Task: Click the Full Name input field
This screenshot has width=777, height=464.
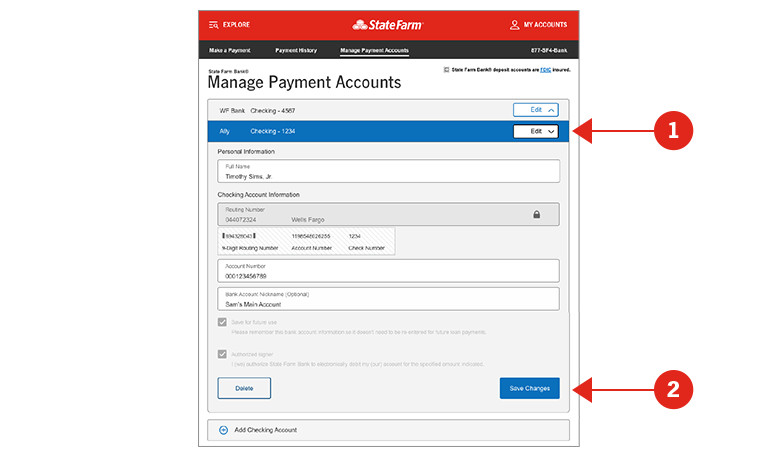Action: pos(388,171)
